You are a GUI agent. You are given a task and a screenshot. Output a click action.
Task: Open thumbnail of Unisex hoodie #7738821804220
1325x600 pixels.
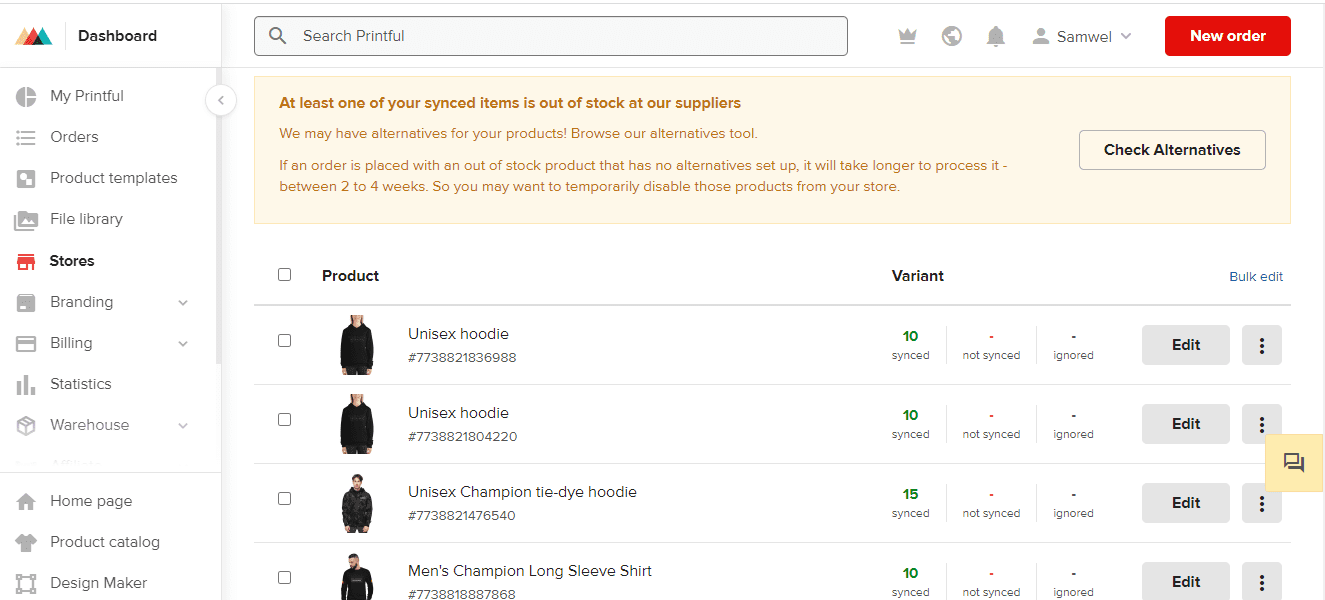(356, 424)
